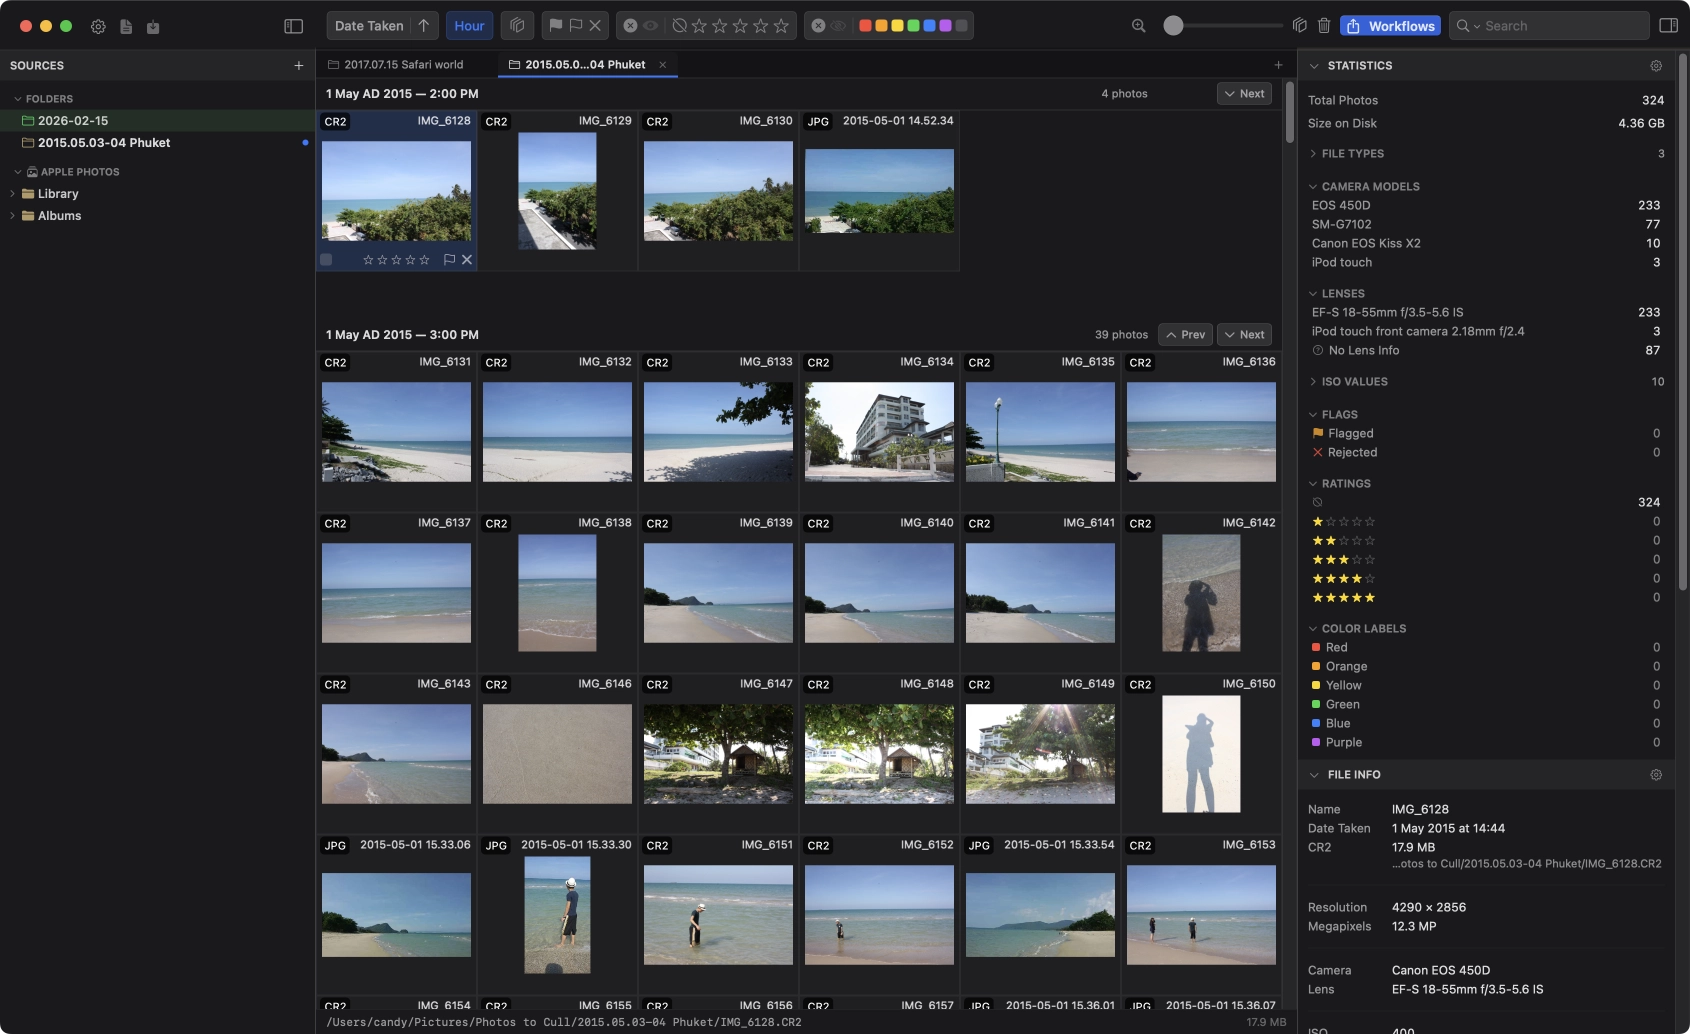Click the zoom magnifier icon in the toolbar
The height and width of the screenshot is (1034, 1690).
coord(1138,26)
